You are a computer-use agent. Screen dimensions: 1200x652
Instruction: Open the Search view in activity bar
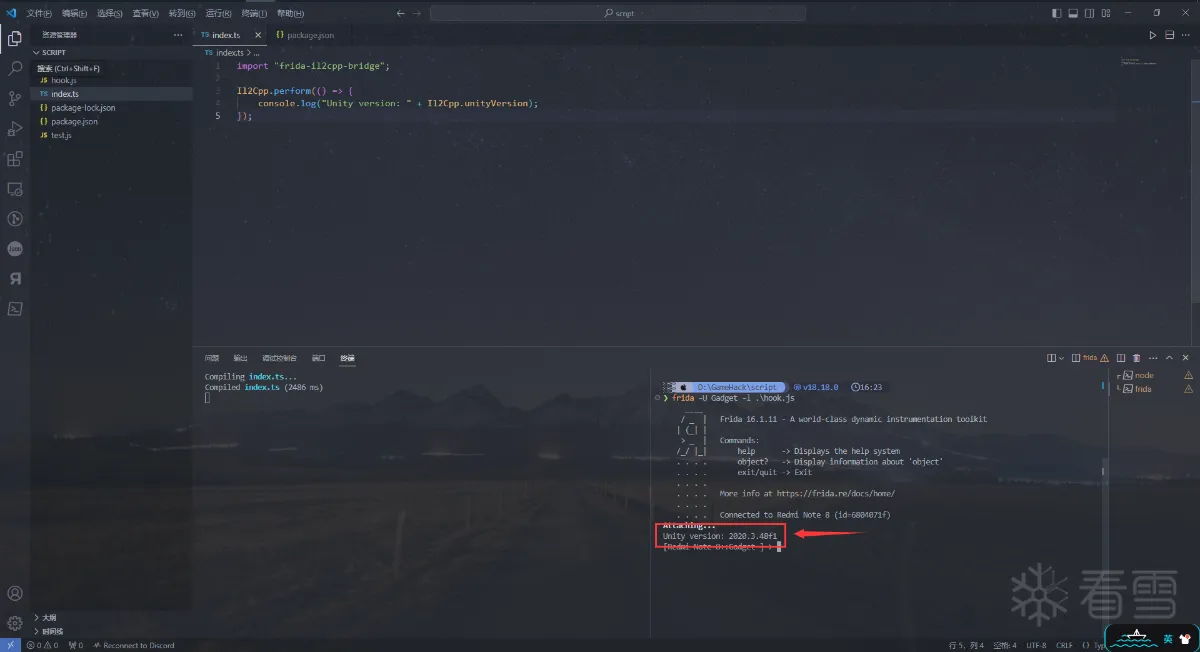point(15,69)
